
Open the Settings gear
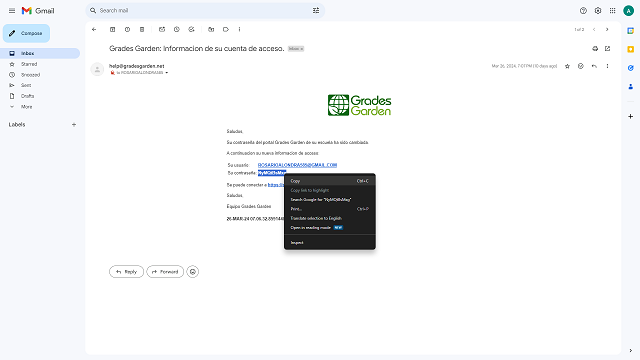coord(598,11)
